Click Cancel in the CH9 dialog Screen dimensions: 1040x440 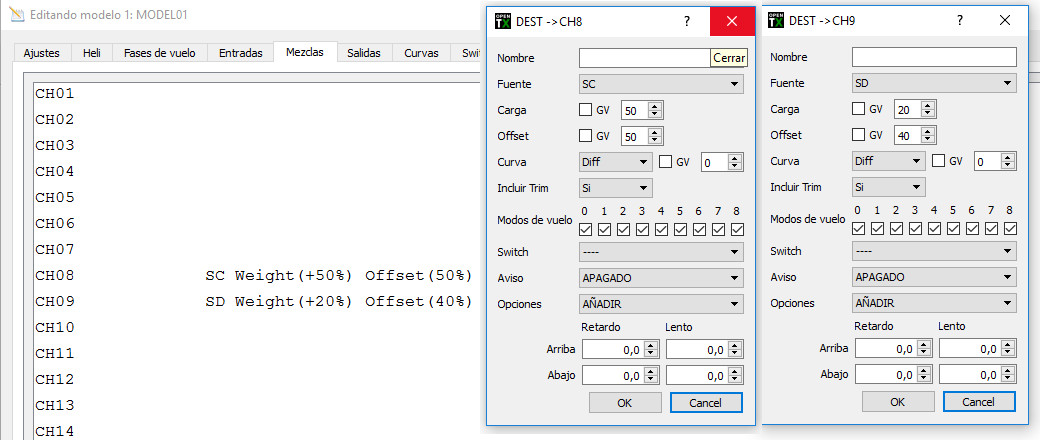click(x=979, y=402)
